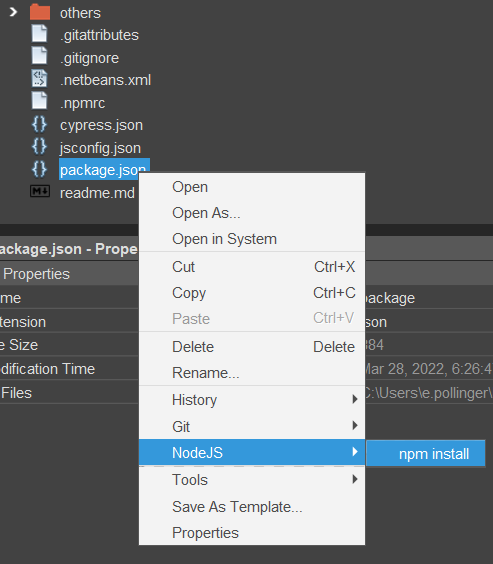Image resolution: width=493 pixels, height=564 pixels.
Task: Expand the Git submenu arrow
Action: pos(355,426)
